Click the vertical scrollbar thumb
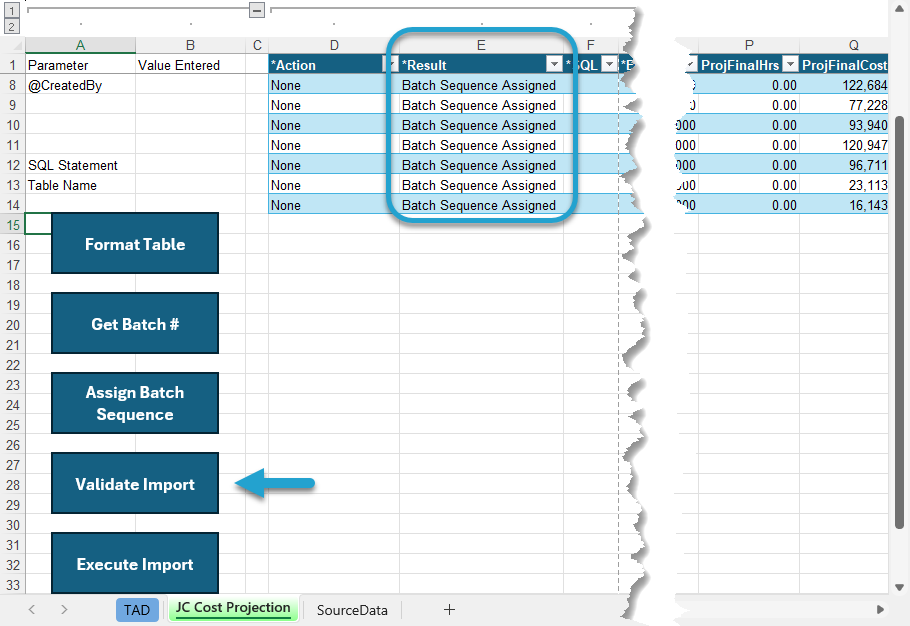The width and height of the screenshot is (910, 626). [x=900, y=322]
